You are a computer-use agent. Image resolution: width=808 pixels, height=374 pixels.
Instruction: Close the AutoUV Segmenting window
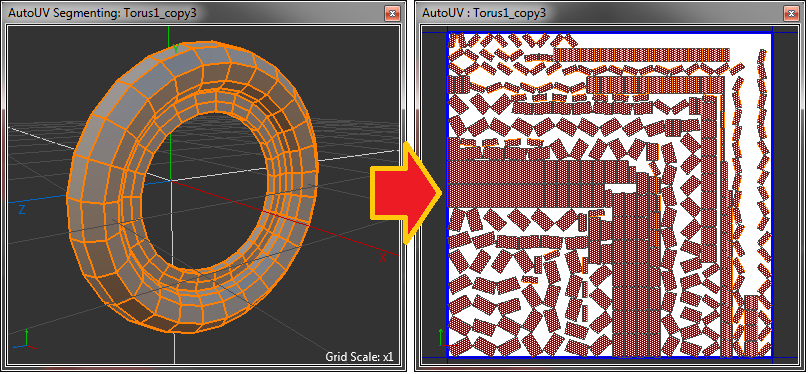[x=392, y=13]
